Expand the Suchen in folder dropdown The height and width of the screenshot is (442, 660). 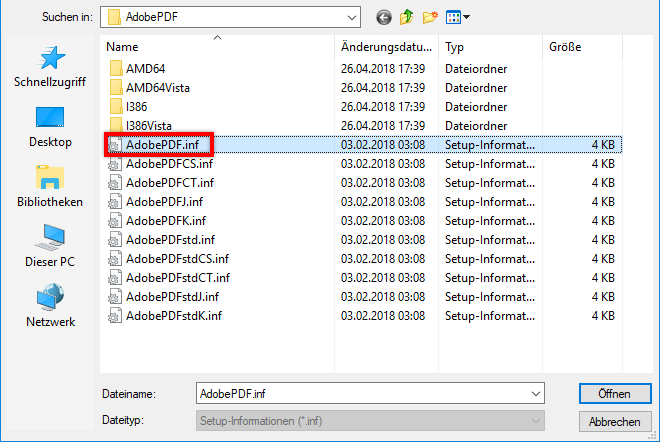coord(351,18)
